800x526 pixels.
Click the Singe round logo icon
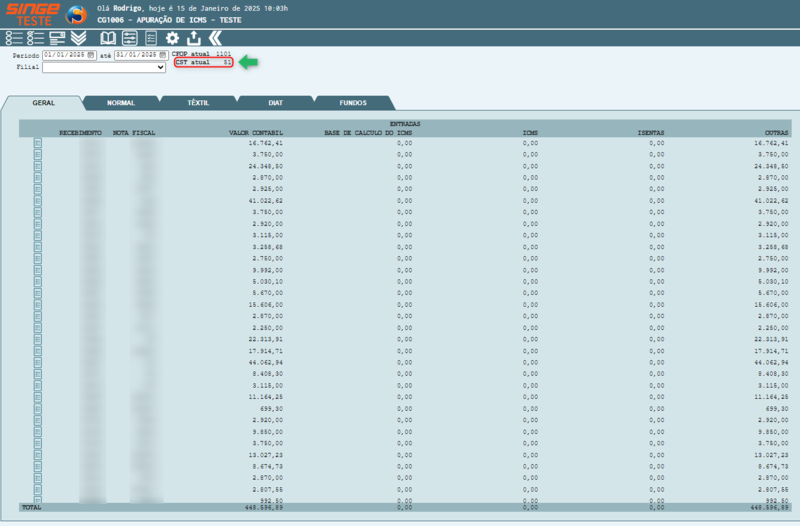coord(76,15)
